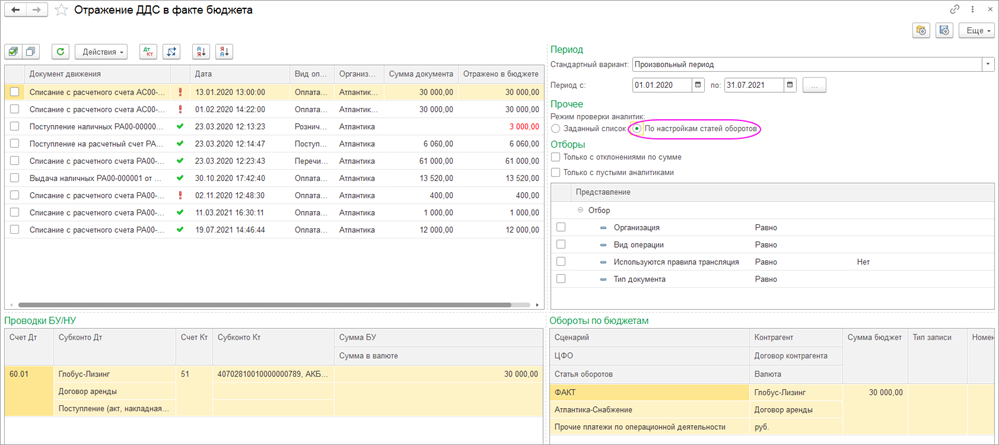
Task: Copy link to this form
Action: (x=954, y=9)
